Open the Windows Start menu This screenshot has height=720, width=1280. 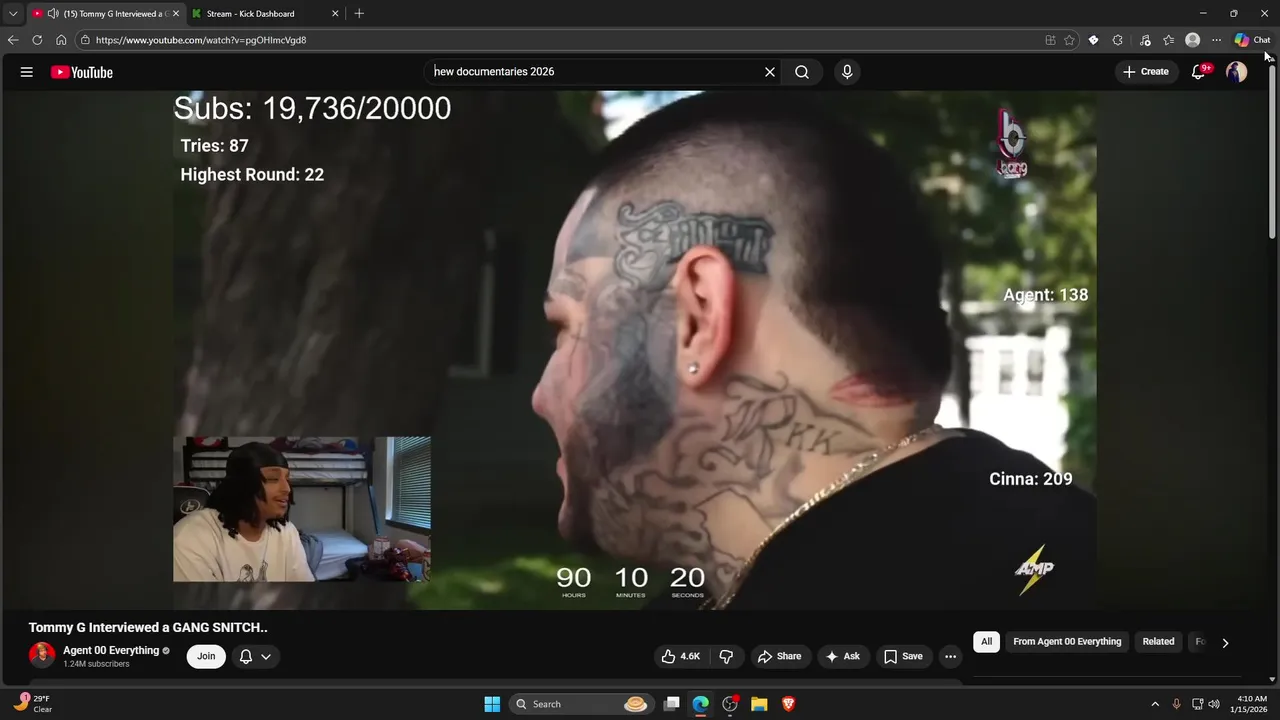click(492, 704)
